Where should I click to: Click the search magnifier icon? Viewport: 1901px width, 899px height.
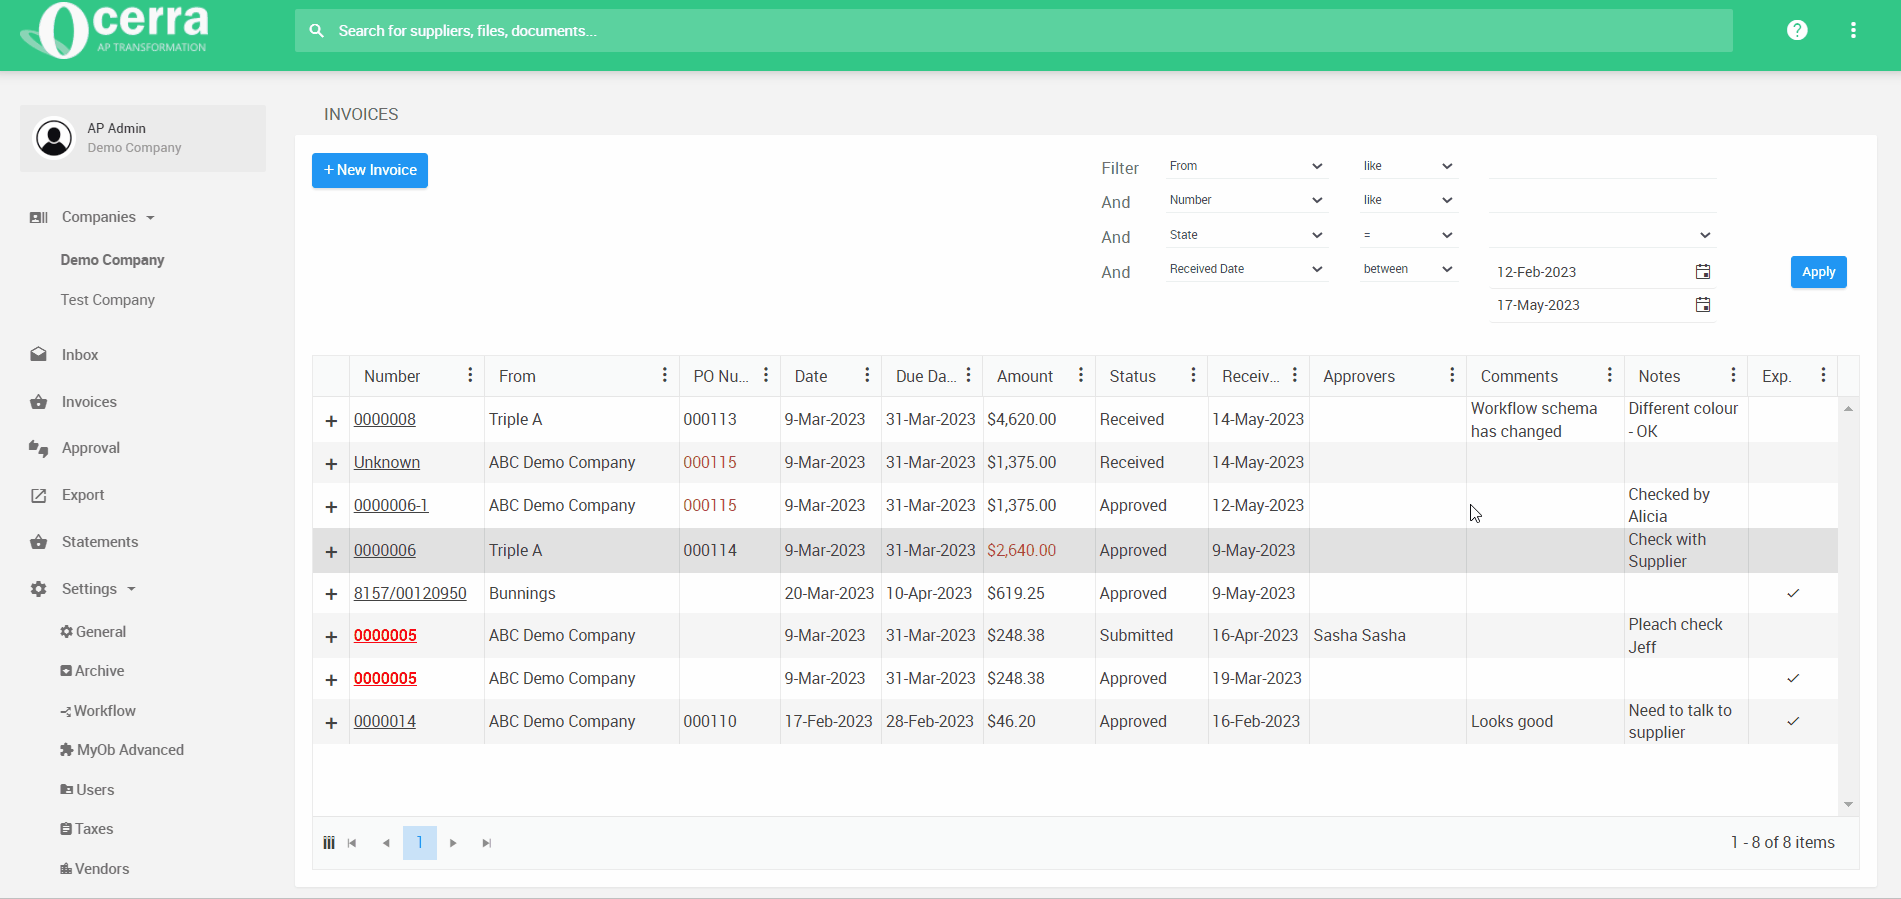(317, 31)
